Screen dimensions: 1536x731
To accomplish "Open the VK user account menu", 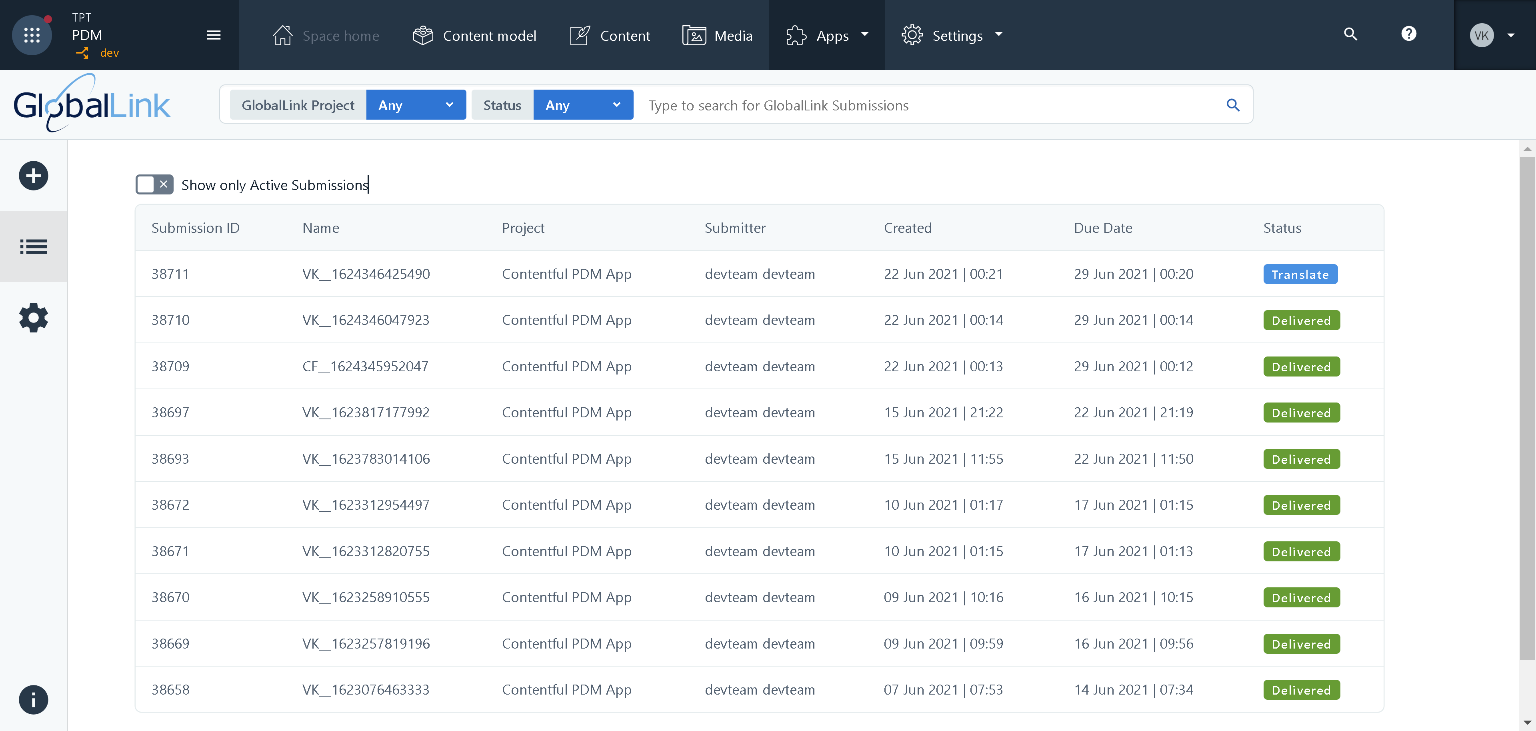I will point(1493,35).
